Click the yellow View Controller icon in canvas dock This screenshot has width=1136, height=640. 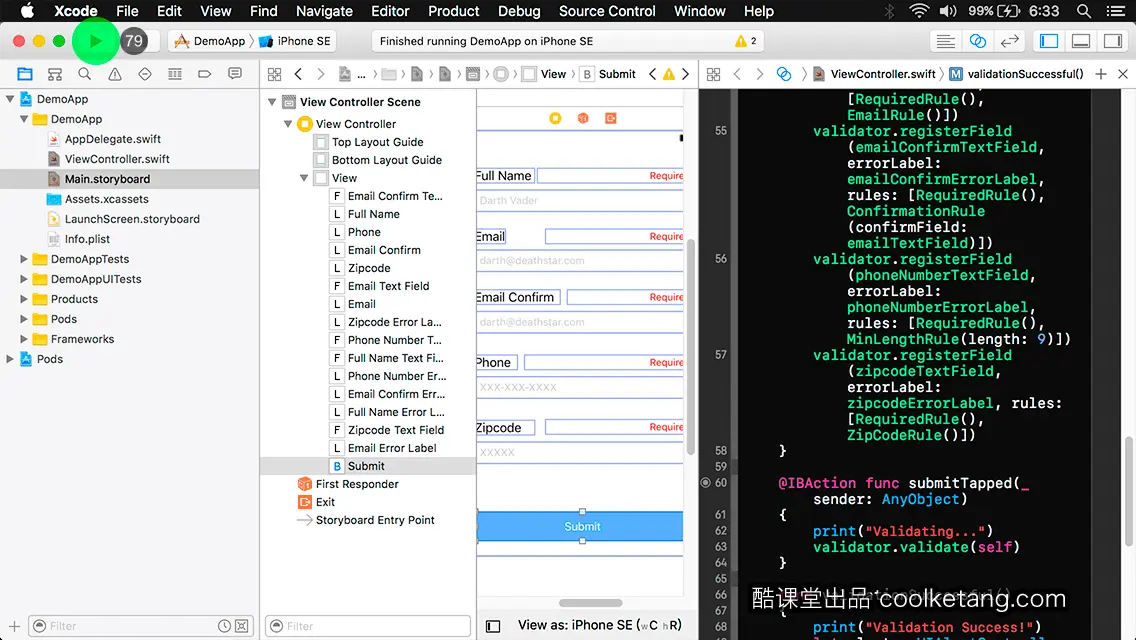pos(555,118)
